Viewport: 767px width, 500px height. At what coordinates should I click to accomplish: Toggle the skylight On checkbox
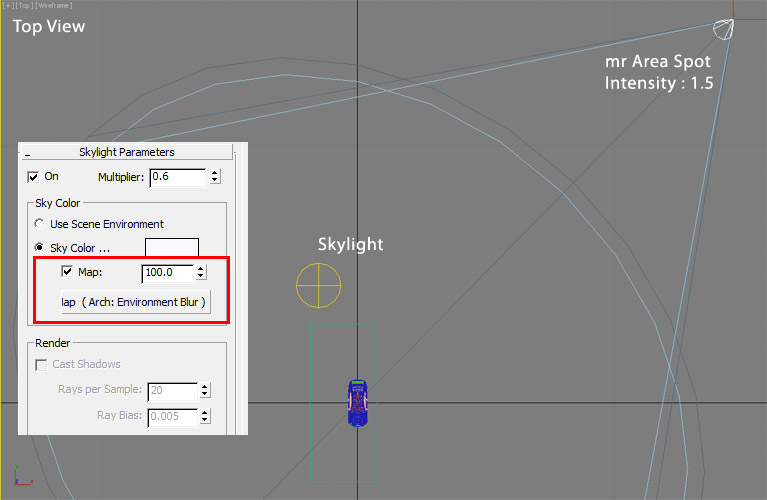[33, 177]
